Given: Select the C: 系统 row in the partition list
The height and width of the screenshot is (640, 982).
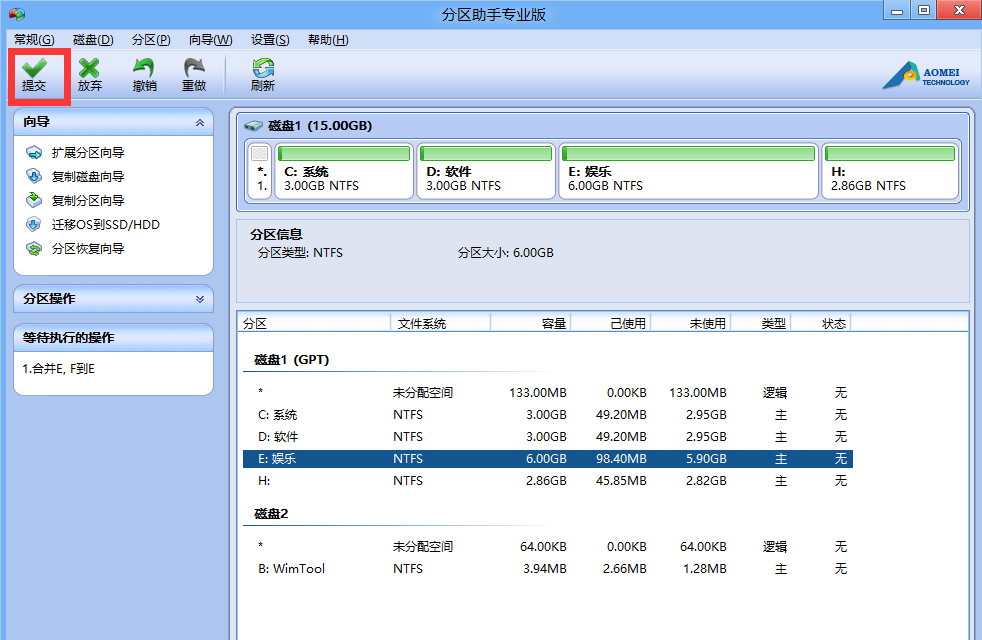Looking at the screenshot, I should tap(548, 415).
